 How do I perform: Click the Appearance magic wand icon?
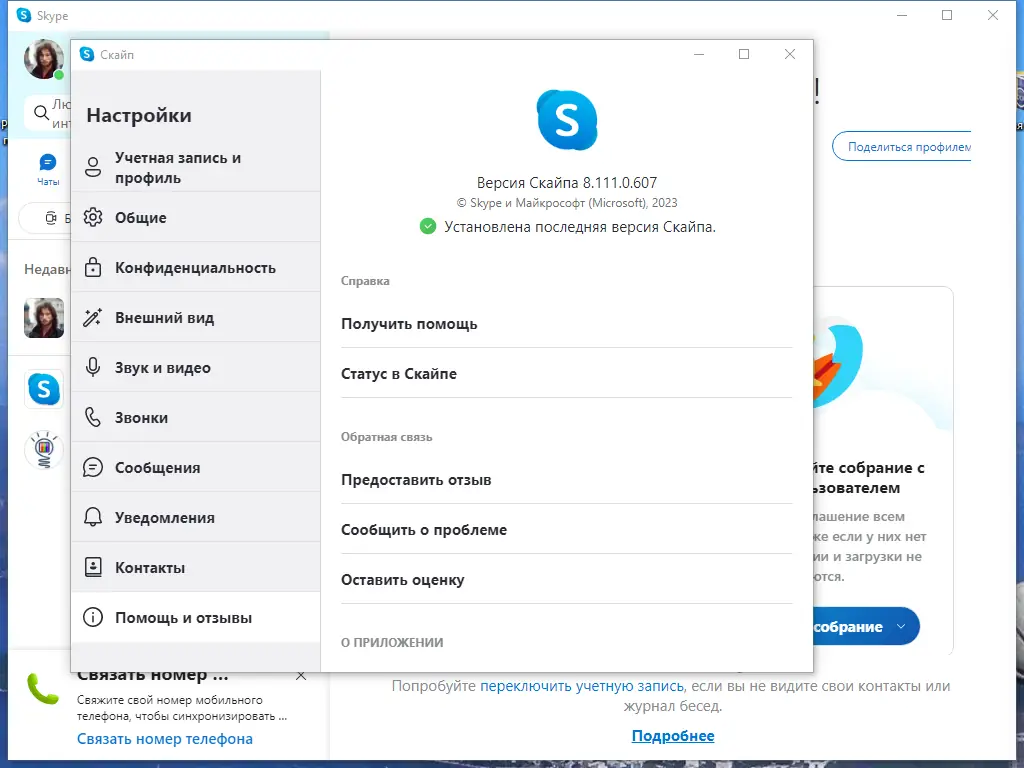(x=93, y=317)
